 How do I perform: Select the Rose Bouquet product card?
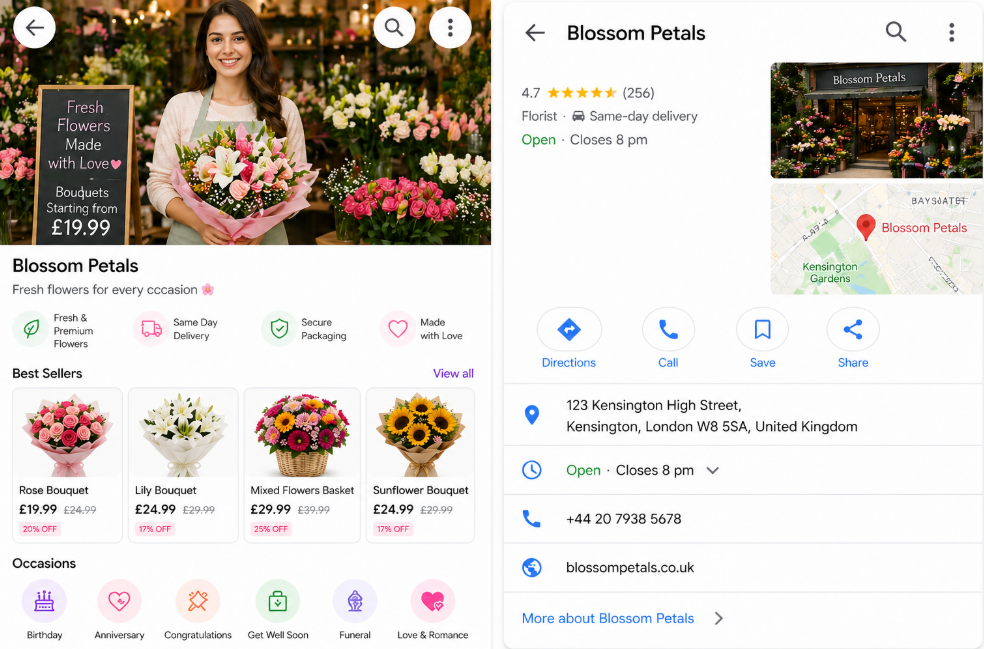[67, 464]
